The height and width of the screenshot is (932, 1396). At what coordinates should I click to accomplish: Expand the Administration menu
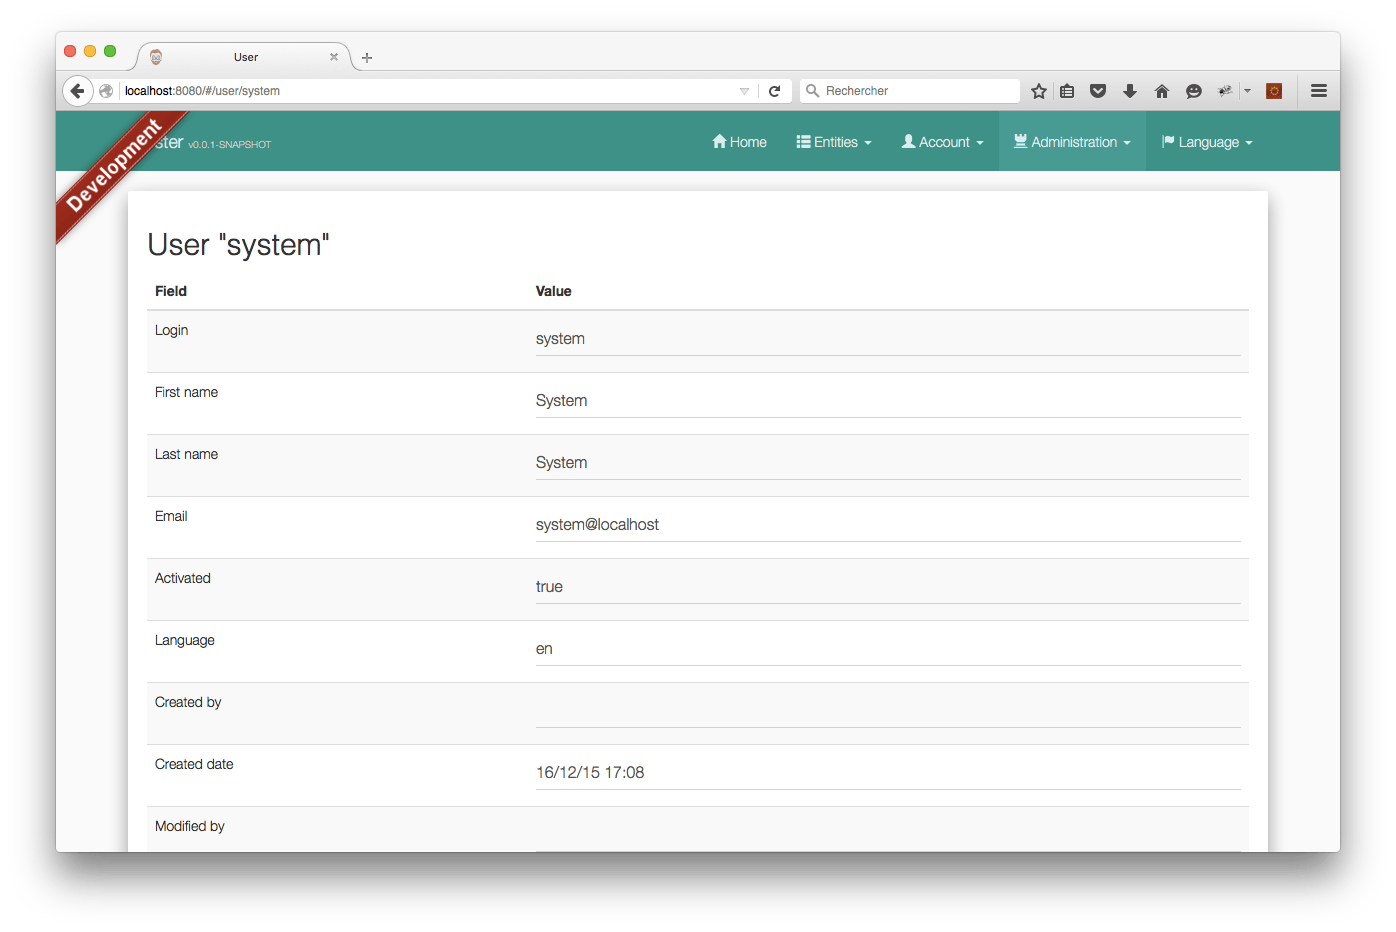coord(1071,141)
